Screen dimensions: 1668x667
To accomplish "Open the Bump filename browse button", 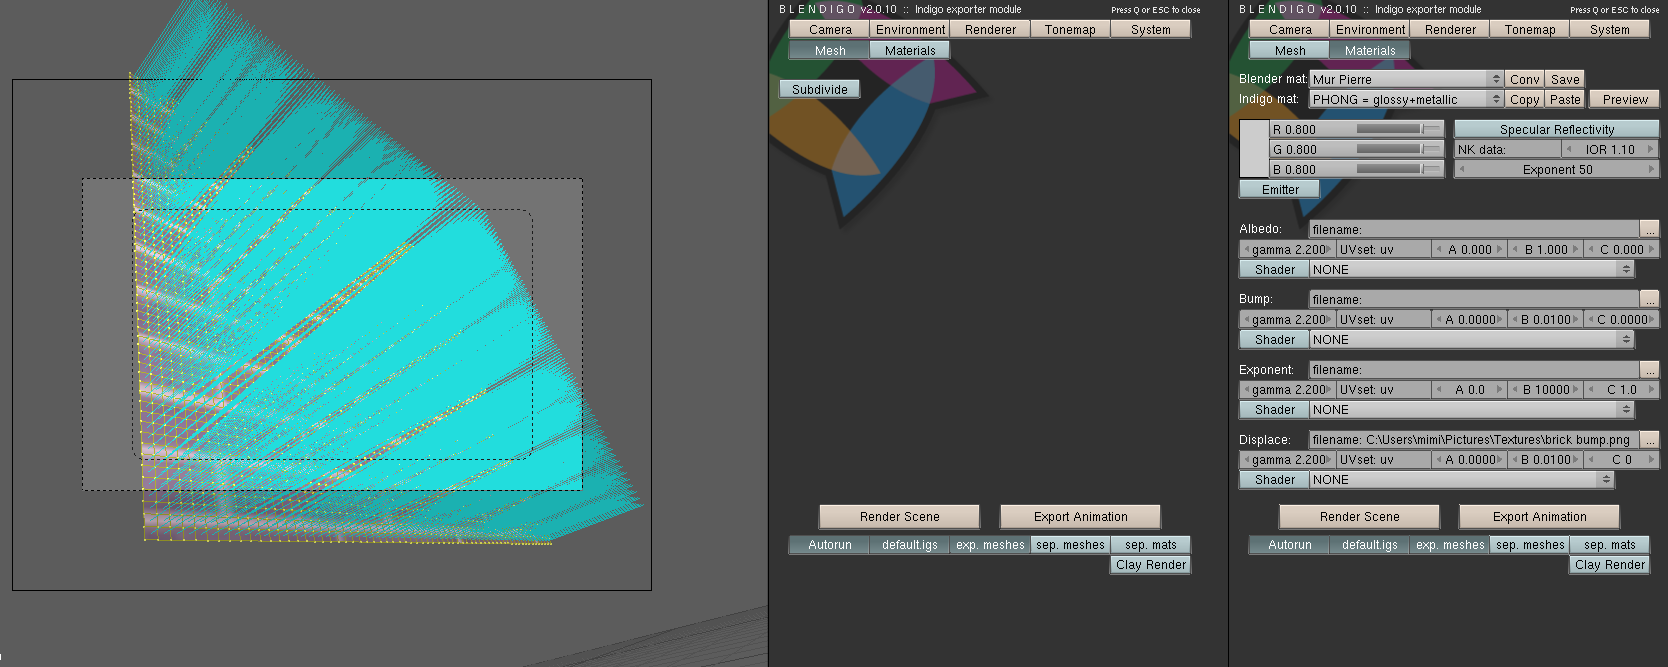I will (x=1650, y=299).
